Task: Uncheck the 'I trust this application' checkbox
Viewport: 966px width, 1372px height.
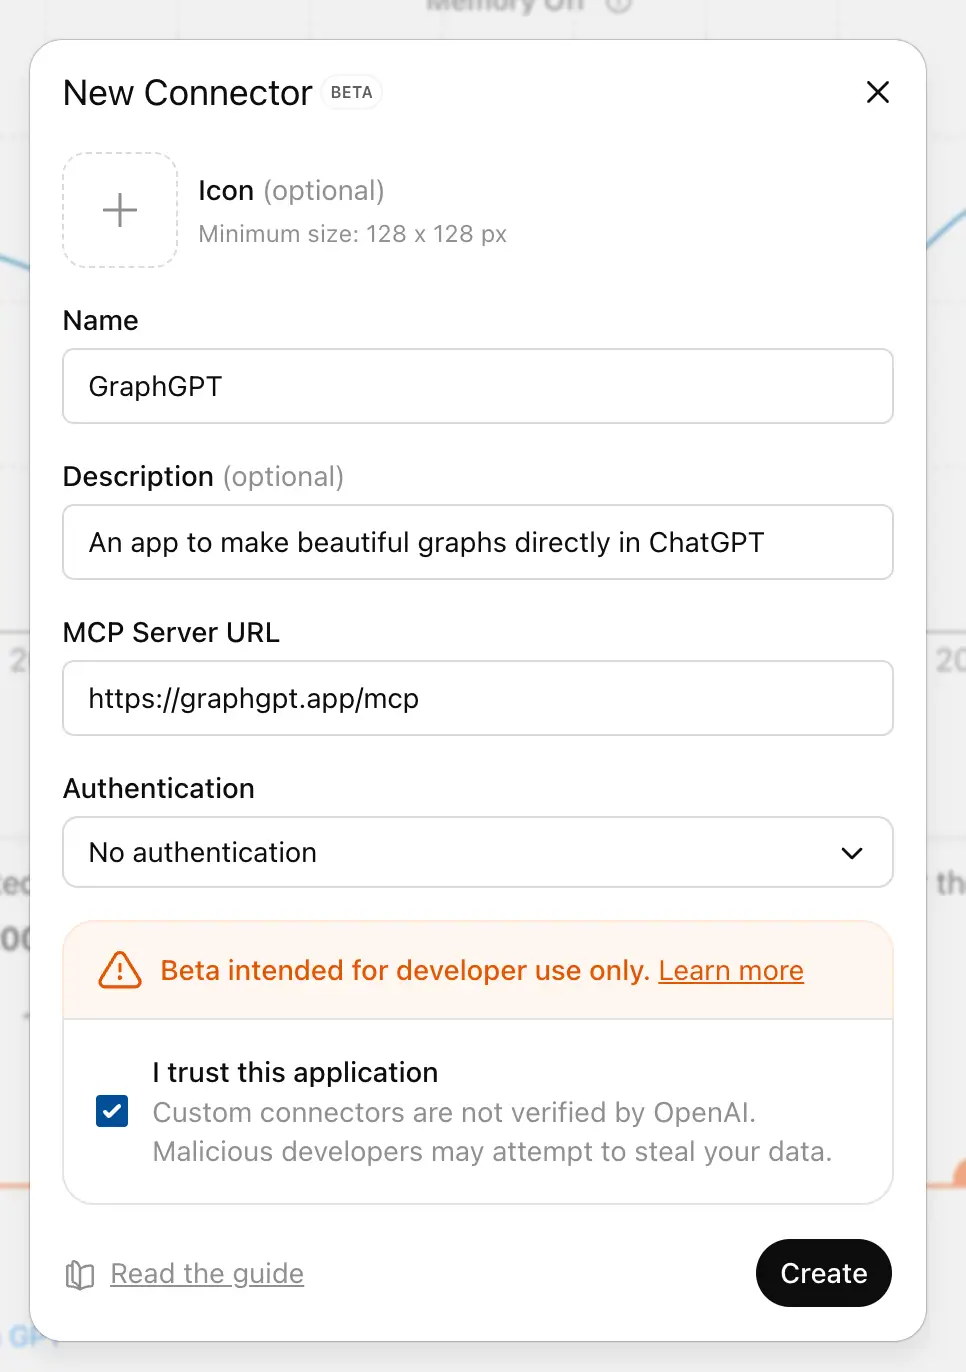Action: click(x=111, y=1111)
